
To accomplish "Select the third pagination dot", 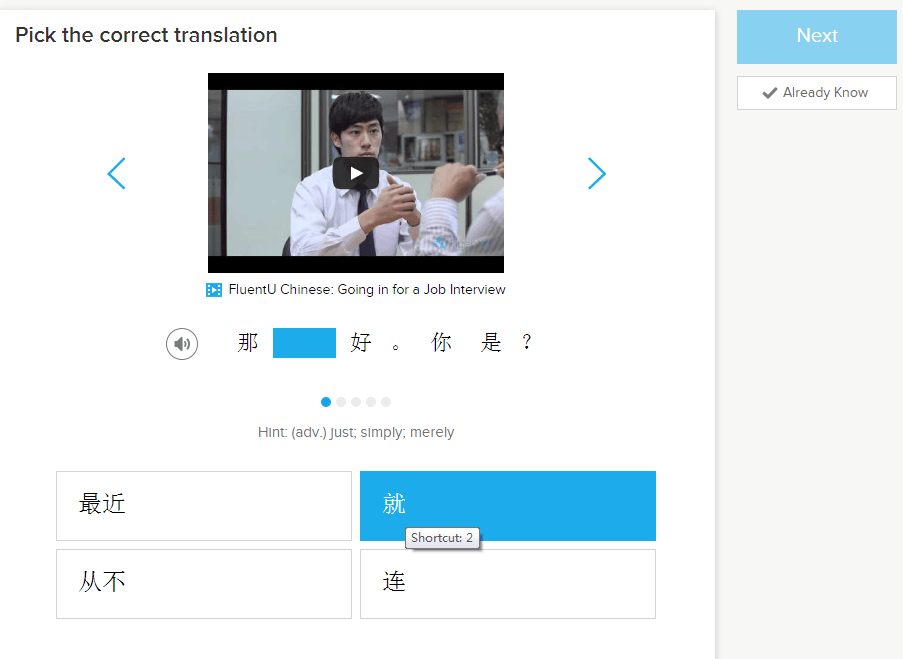I will point(356,402).
